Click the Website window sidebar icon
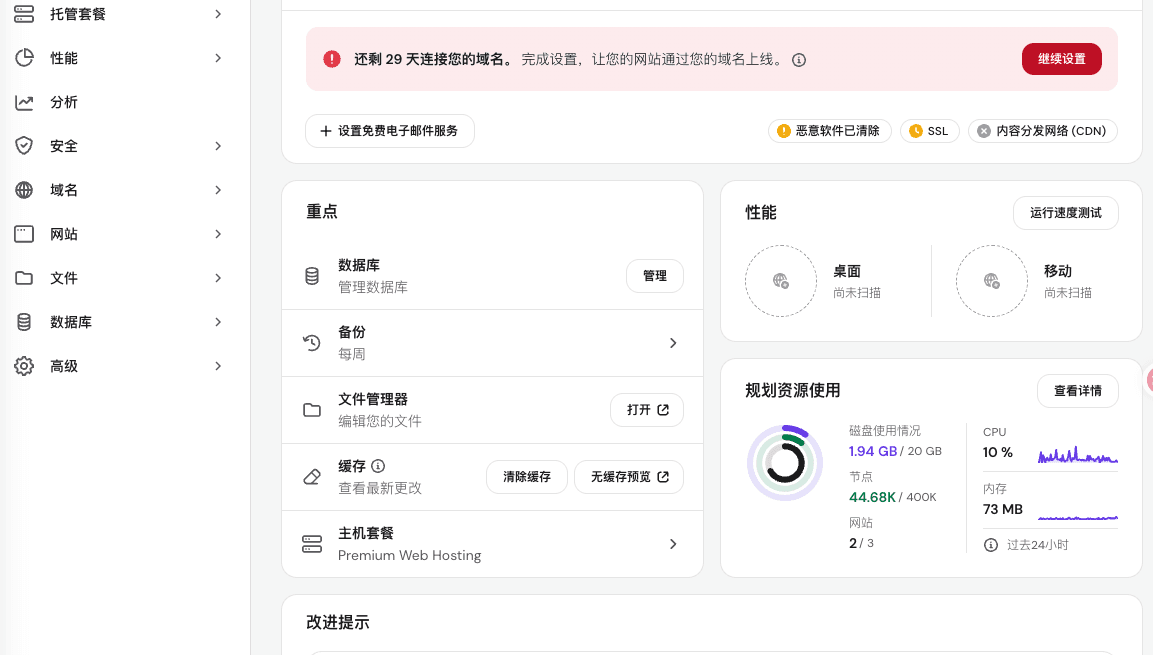 point(24,234)
